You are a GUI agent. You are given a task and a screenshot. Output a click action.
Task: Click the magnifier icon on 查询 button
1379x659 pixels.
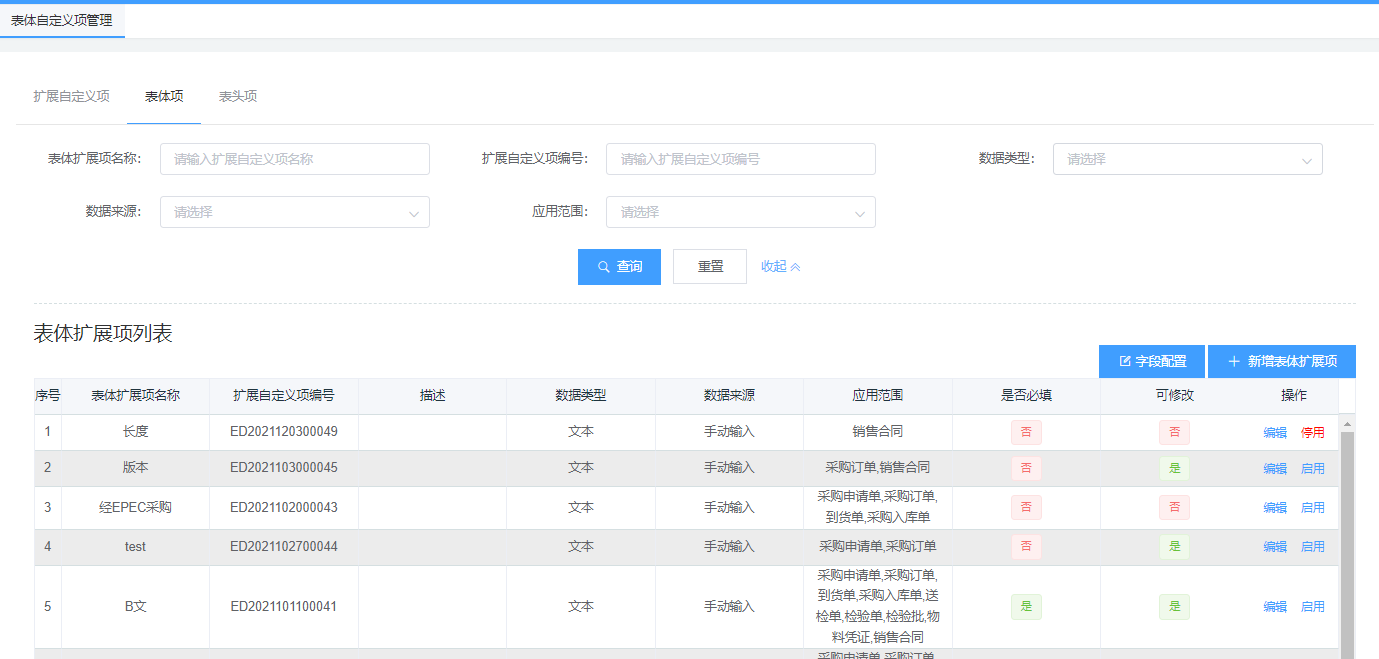[x=603, y=267]
